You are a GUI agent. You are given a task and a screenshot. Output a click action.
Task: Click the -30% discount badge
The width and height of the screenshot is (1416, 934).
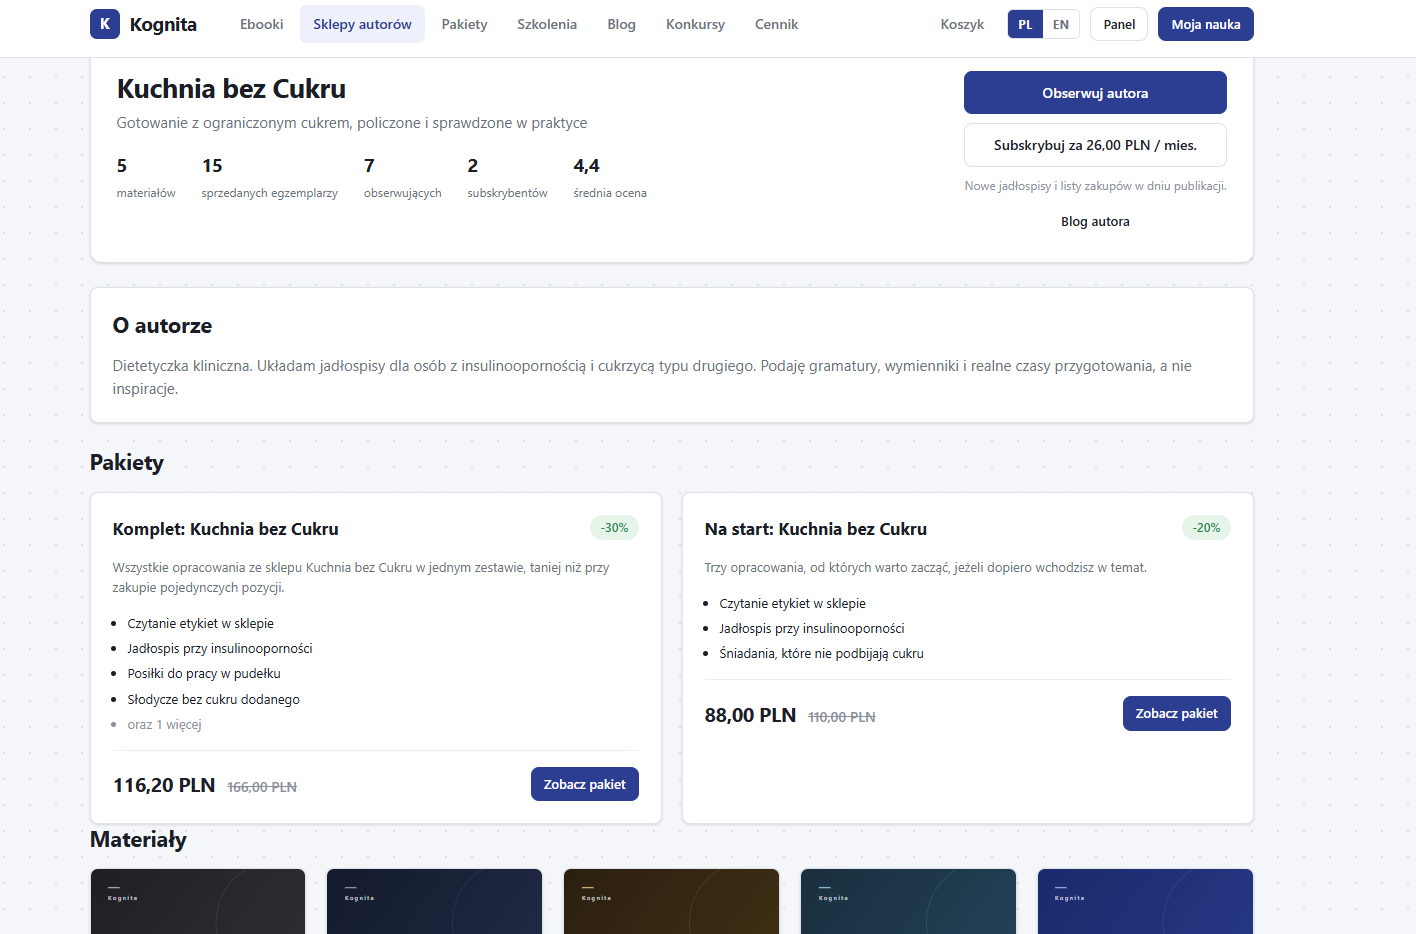tap(615, 528)
